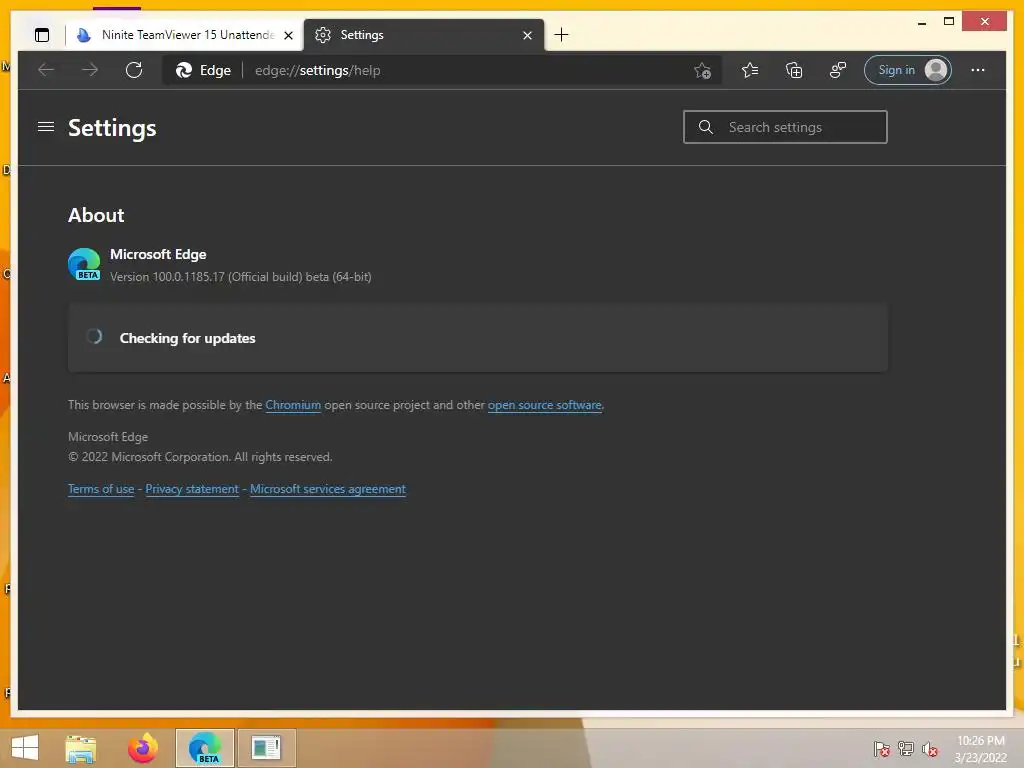Launch Firefox from the taskbar
Image resolution: width=1024 pixels, height=768 pixels.
tap(142, 748)
